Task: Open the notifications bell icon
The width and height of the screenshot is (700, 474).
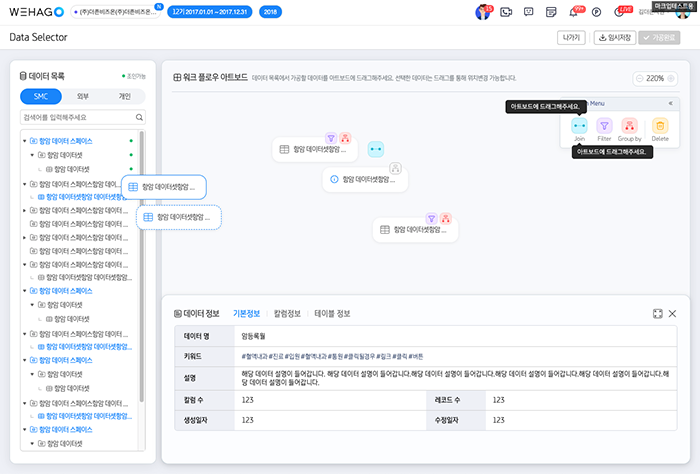Action: pos(573,12)
